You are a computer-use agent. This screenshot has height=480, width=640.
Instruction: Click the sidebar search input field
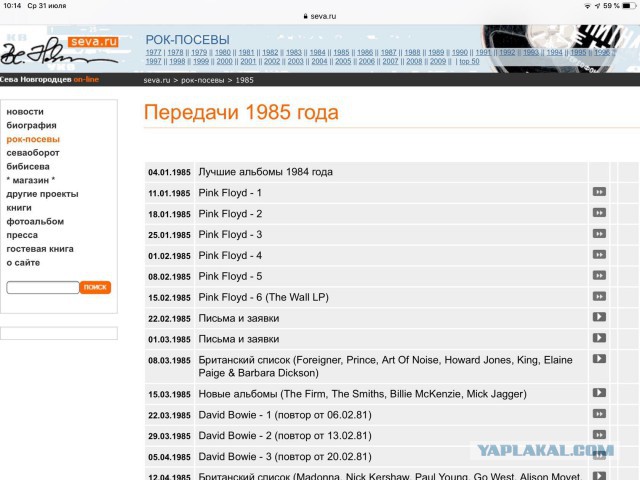click(43, 287)
